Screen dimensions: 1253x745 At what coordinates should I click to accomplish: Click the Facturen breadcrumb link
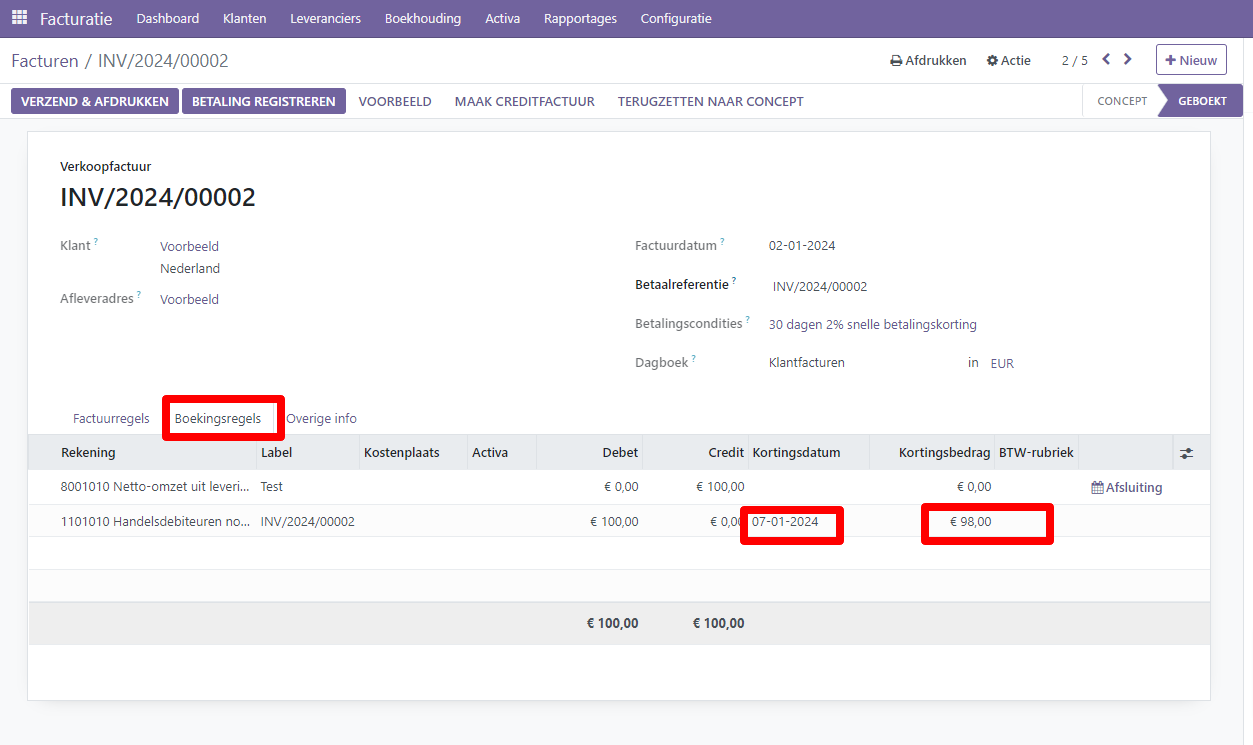coord(45,61)
